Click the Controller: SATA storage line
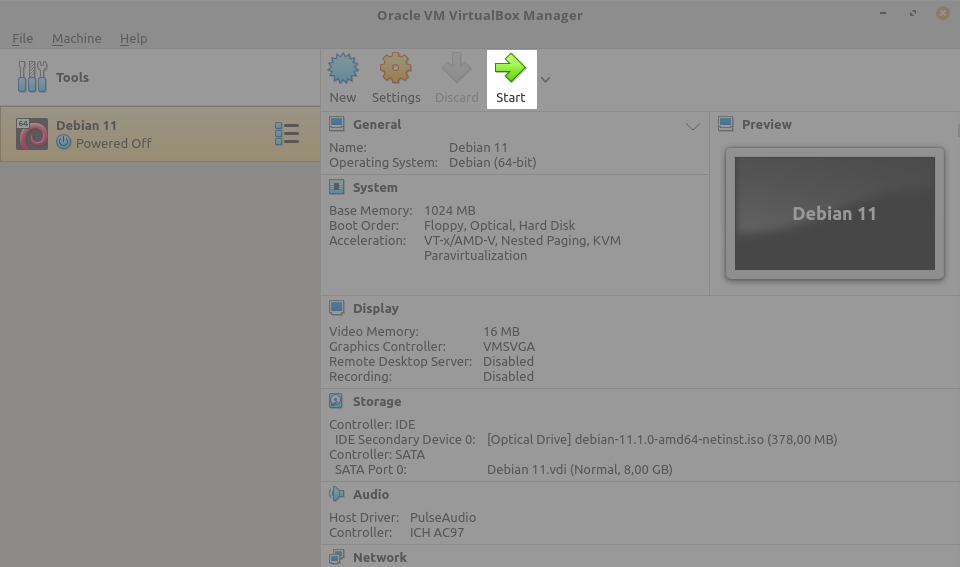The width and height of the screenshot is (960, 567). [377, 454]
